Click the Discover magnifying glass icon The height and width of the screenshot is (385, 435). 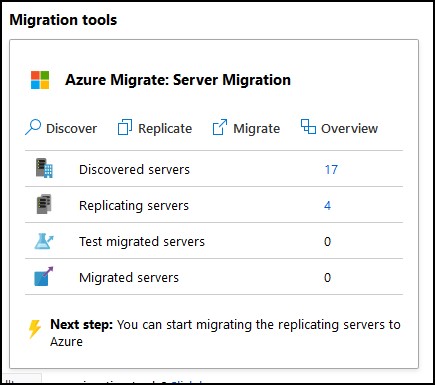point(33,127)
